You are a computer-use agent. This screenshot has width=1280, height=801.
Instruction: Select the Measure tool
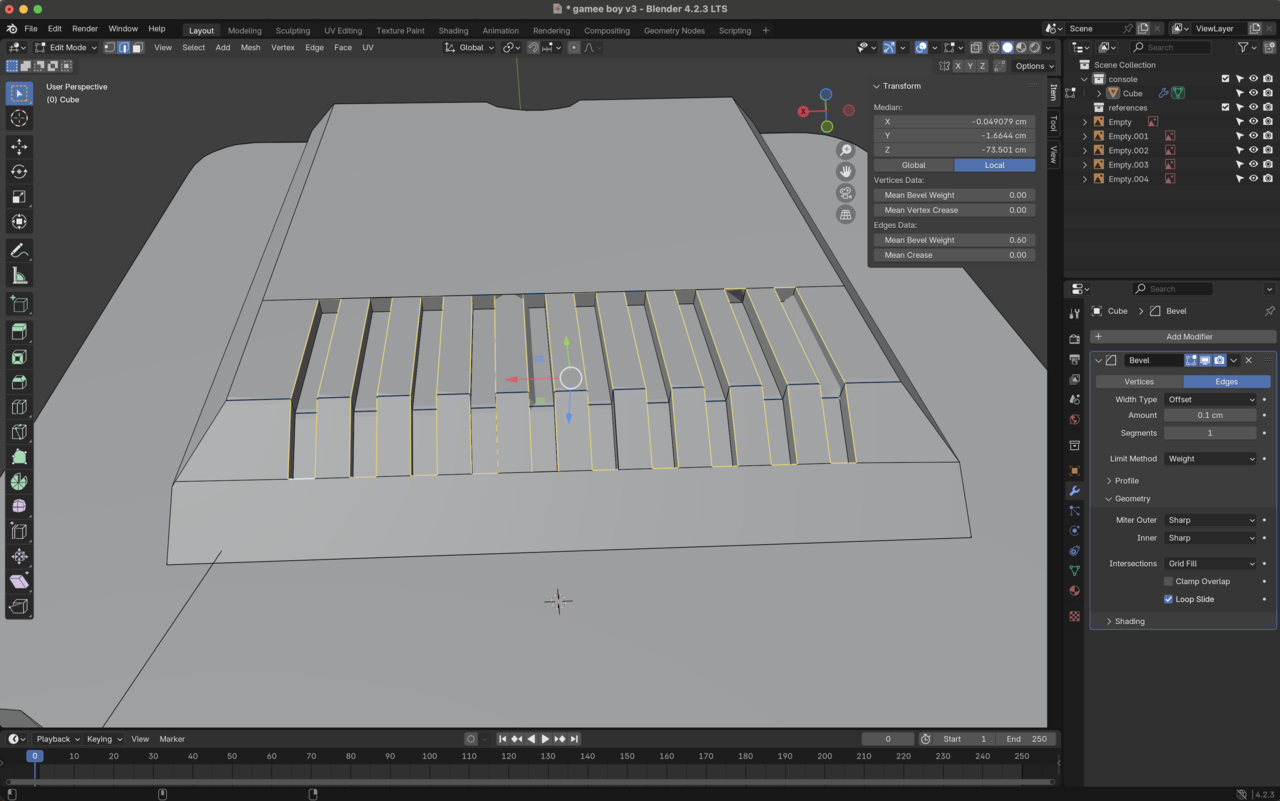coord(19,276)
